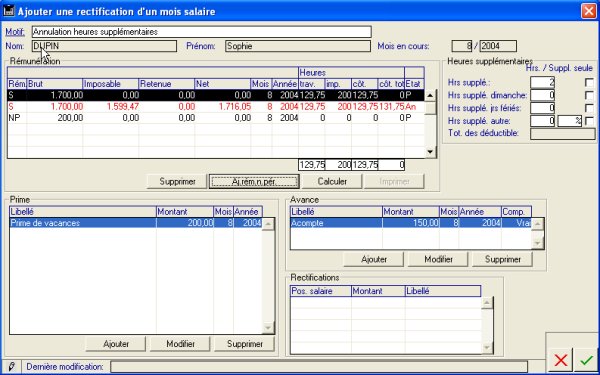Click Supprimer button in Avance section
Image resolution: width=600 pixels, height=375 pixels.
[x=502, y=259]
